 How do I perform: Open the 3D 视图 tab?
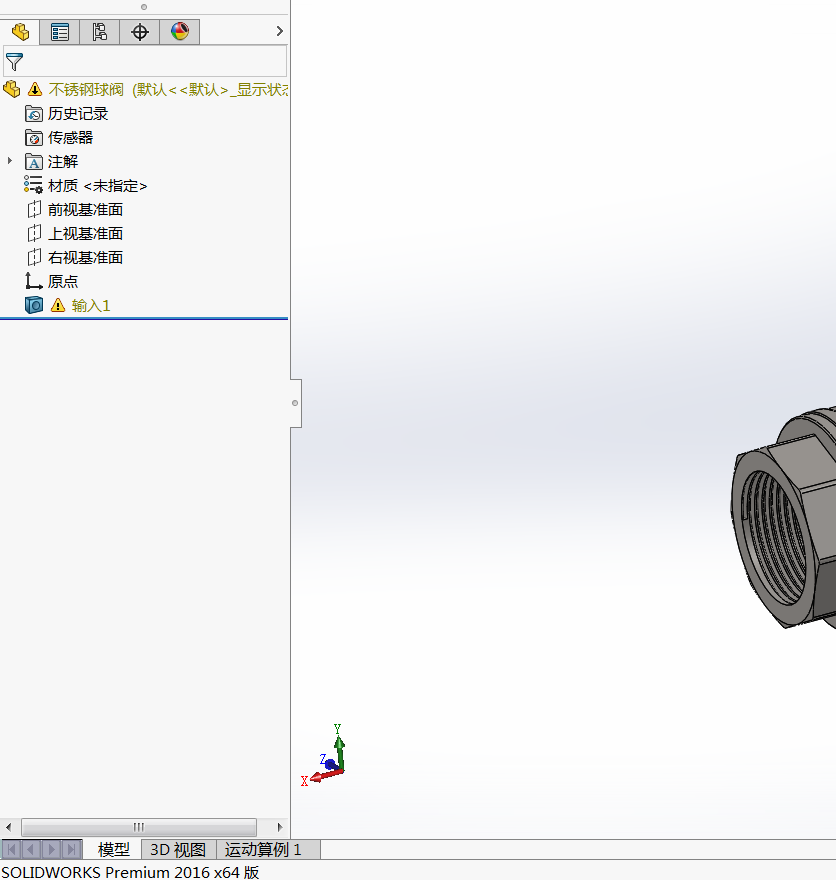[178, 850]
